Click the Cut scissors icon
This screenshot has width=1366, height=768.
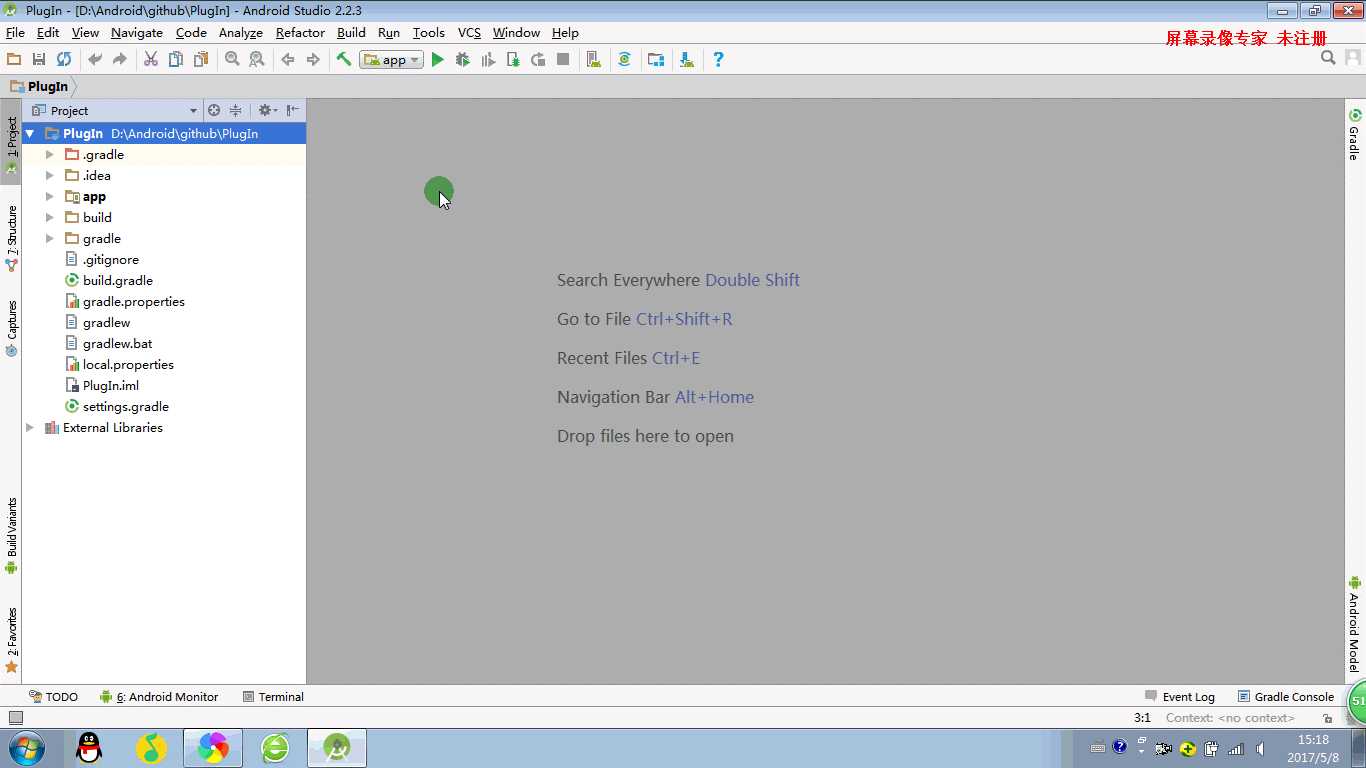[151, 59]
